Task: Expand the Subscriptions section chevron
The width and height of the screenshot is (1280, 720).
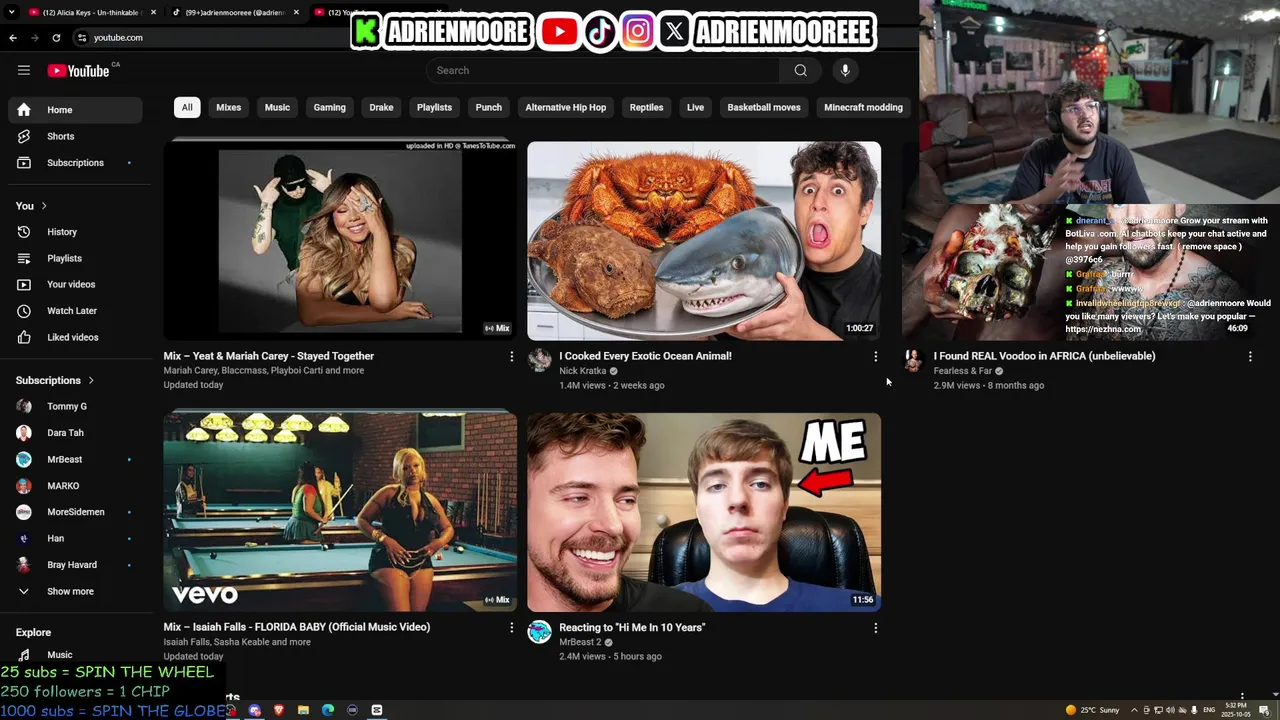Action: tap(91, 380)
